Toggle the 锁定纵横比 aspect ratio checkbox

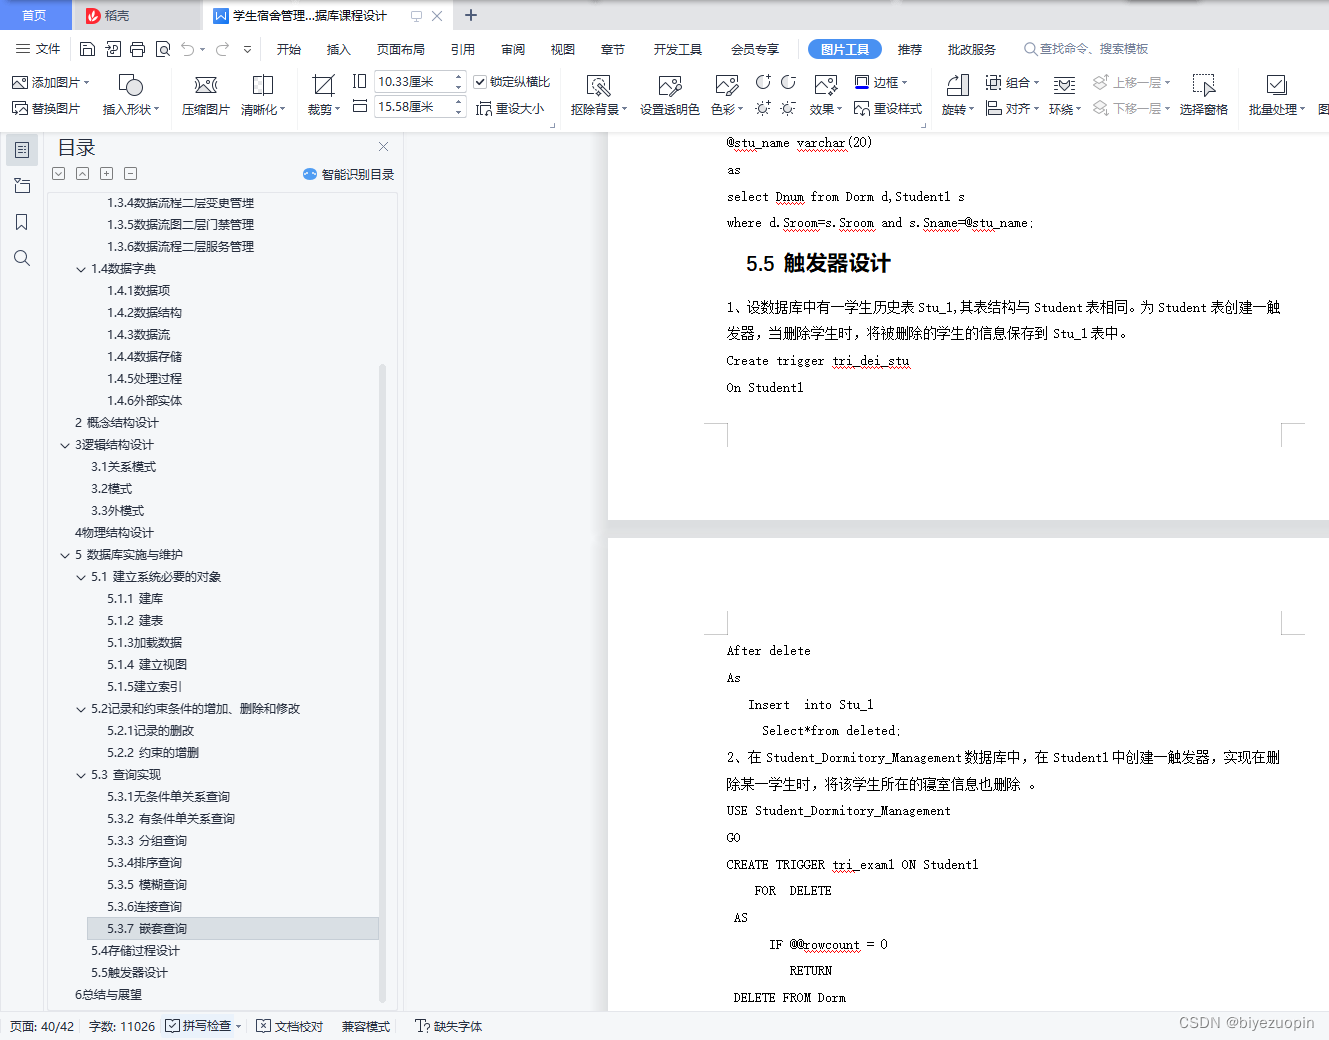pos(481,82)
